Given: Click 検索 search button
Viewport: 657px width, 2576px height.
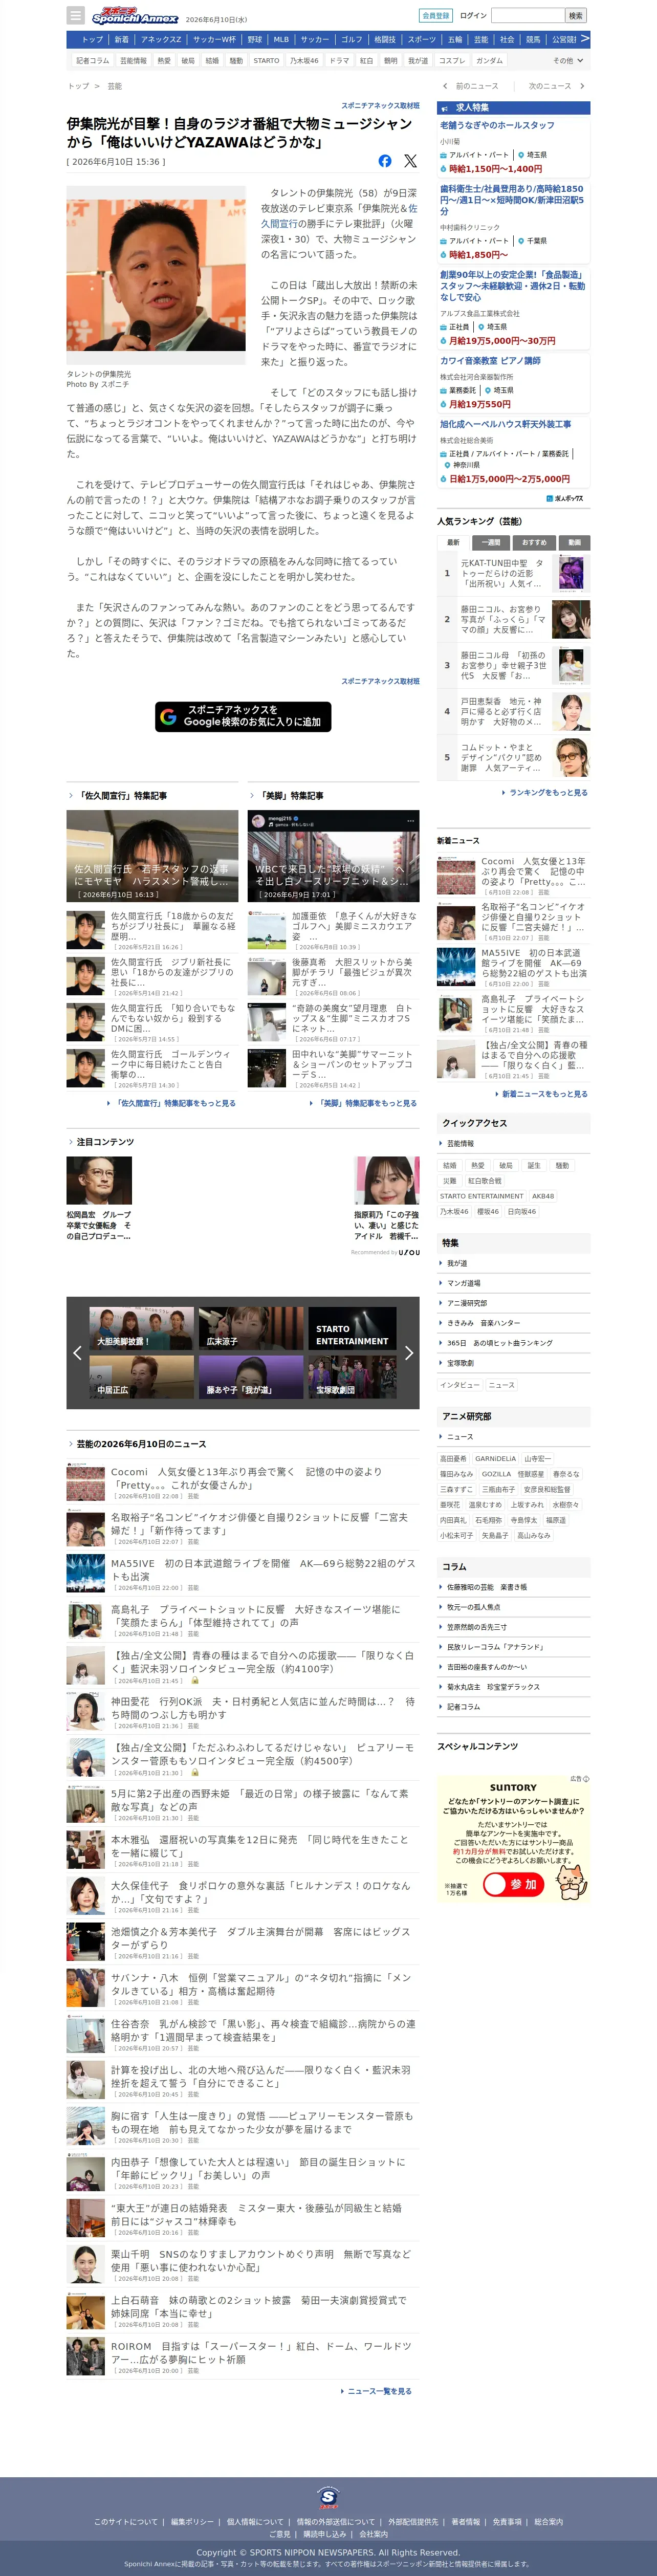Looking at the screenshot, I should click(x=575, y=16).
